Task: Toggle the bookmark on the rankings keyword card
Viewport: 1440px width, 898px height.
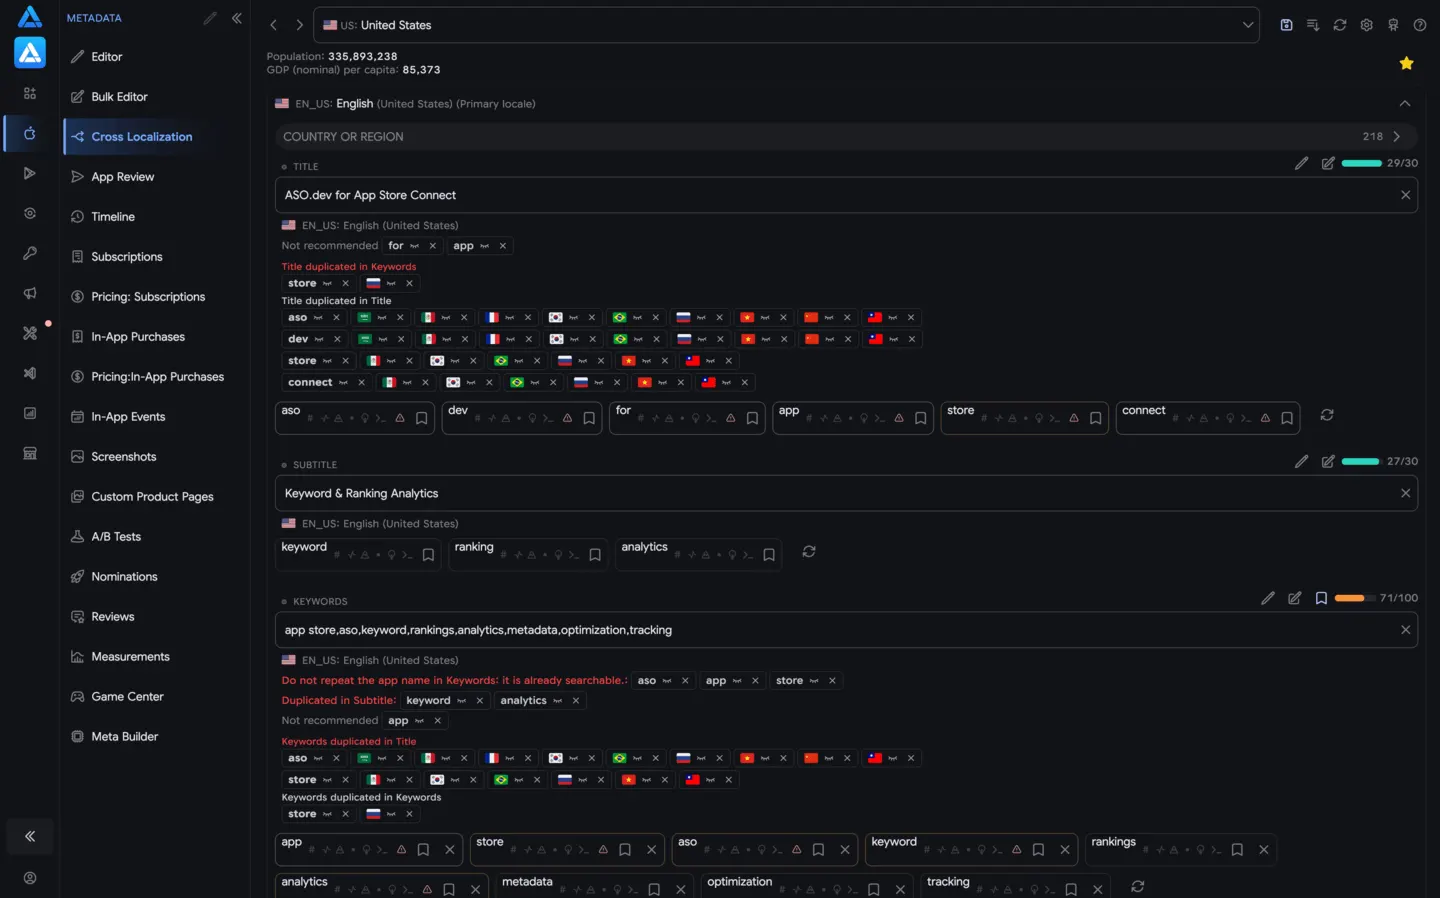Action: pos(1237,850)
